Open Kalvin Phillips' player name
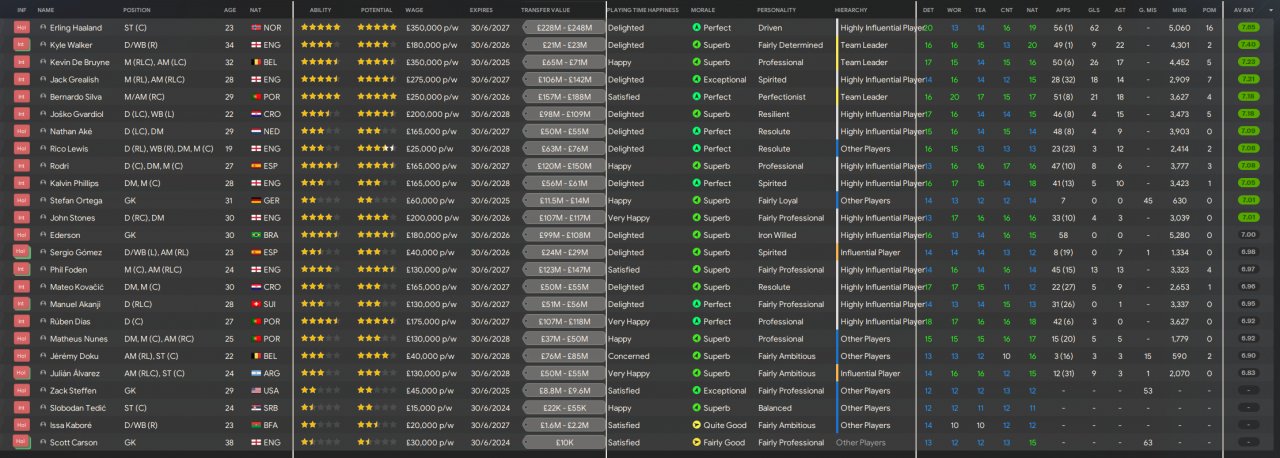 77,183
